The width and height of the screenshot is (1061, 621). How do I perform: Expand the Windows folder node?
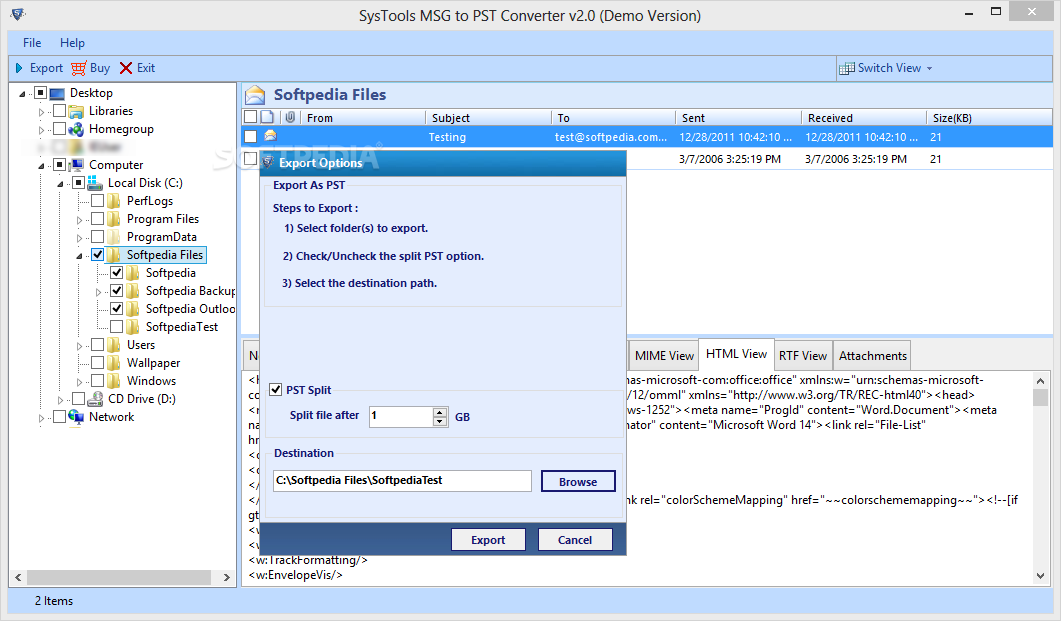coord(79,382)
